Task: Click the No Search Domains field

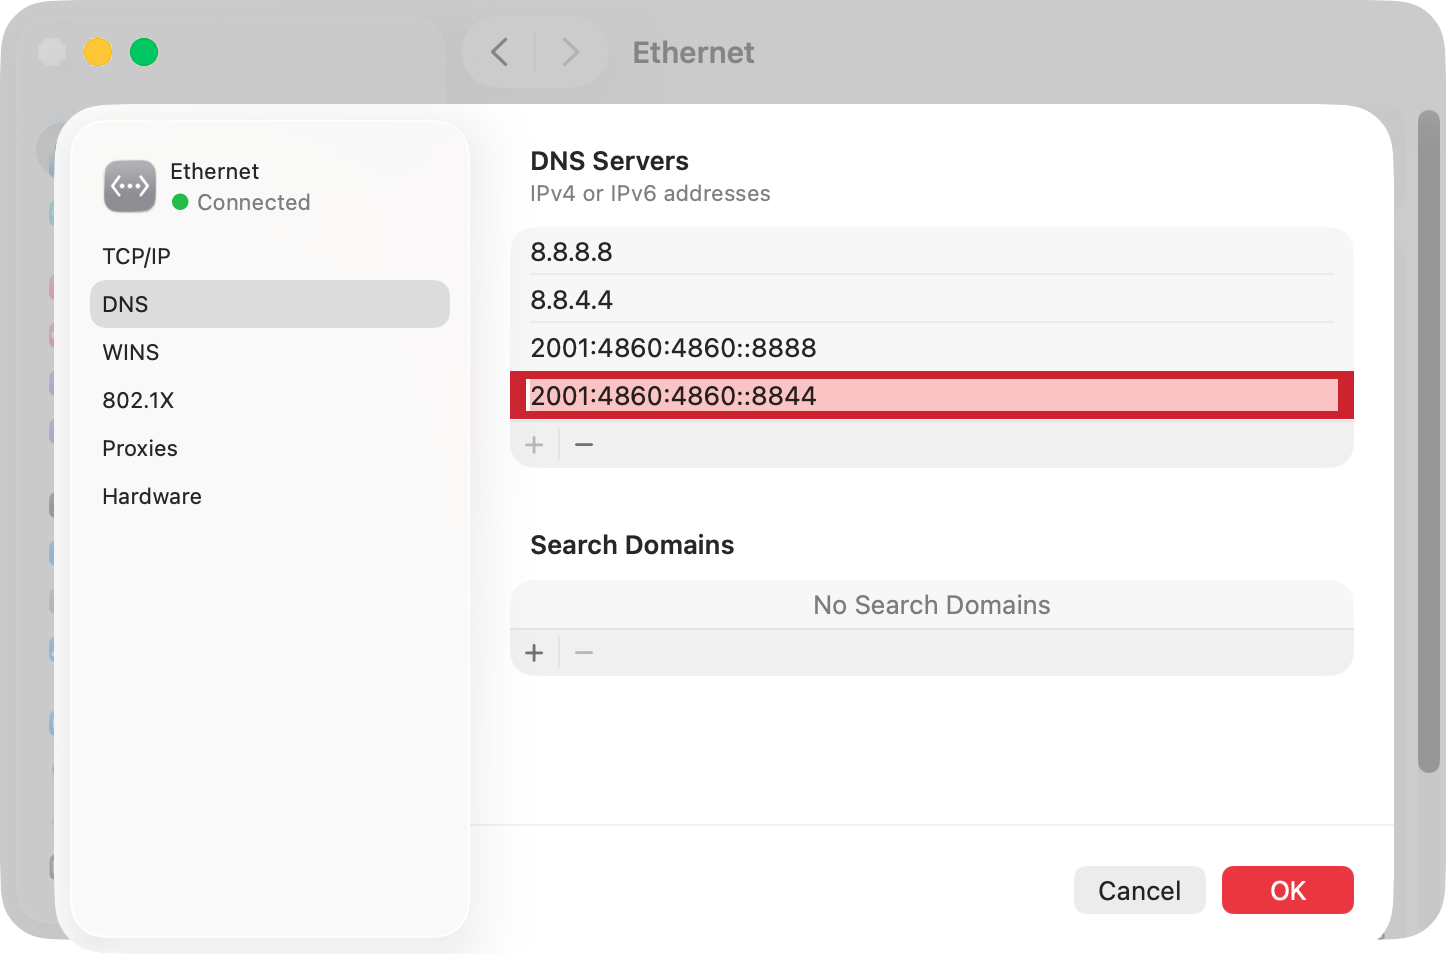Action: [x=932, y=604]
